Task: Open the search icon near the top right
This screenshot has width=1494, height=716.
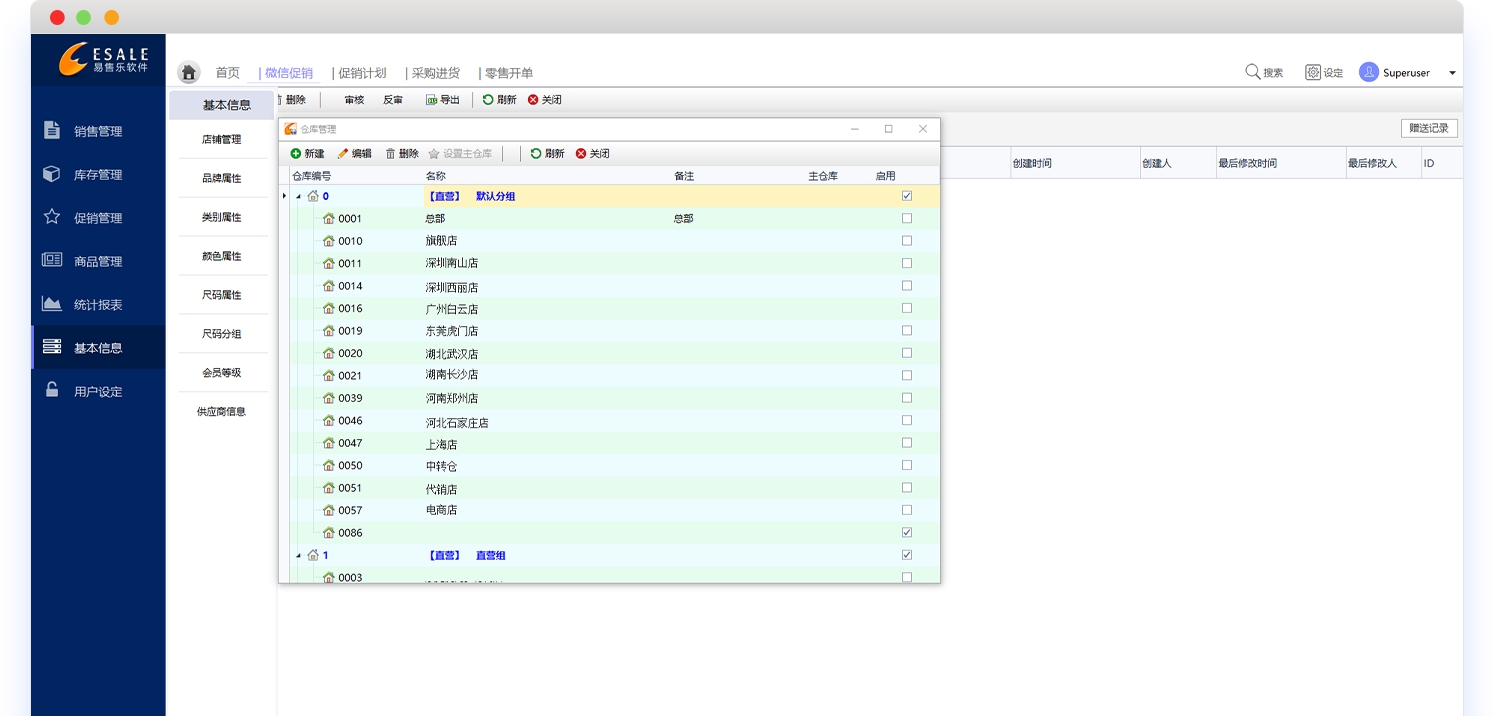Action: pos(1251,71)
